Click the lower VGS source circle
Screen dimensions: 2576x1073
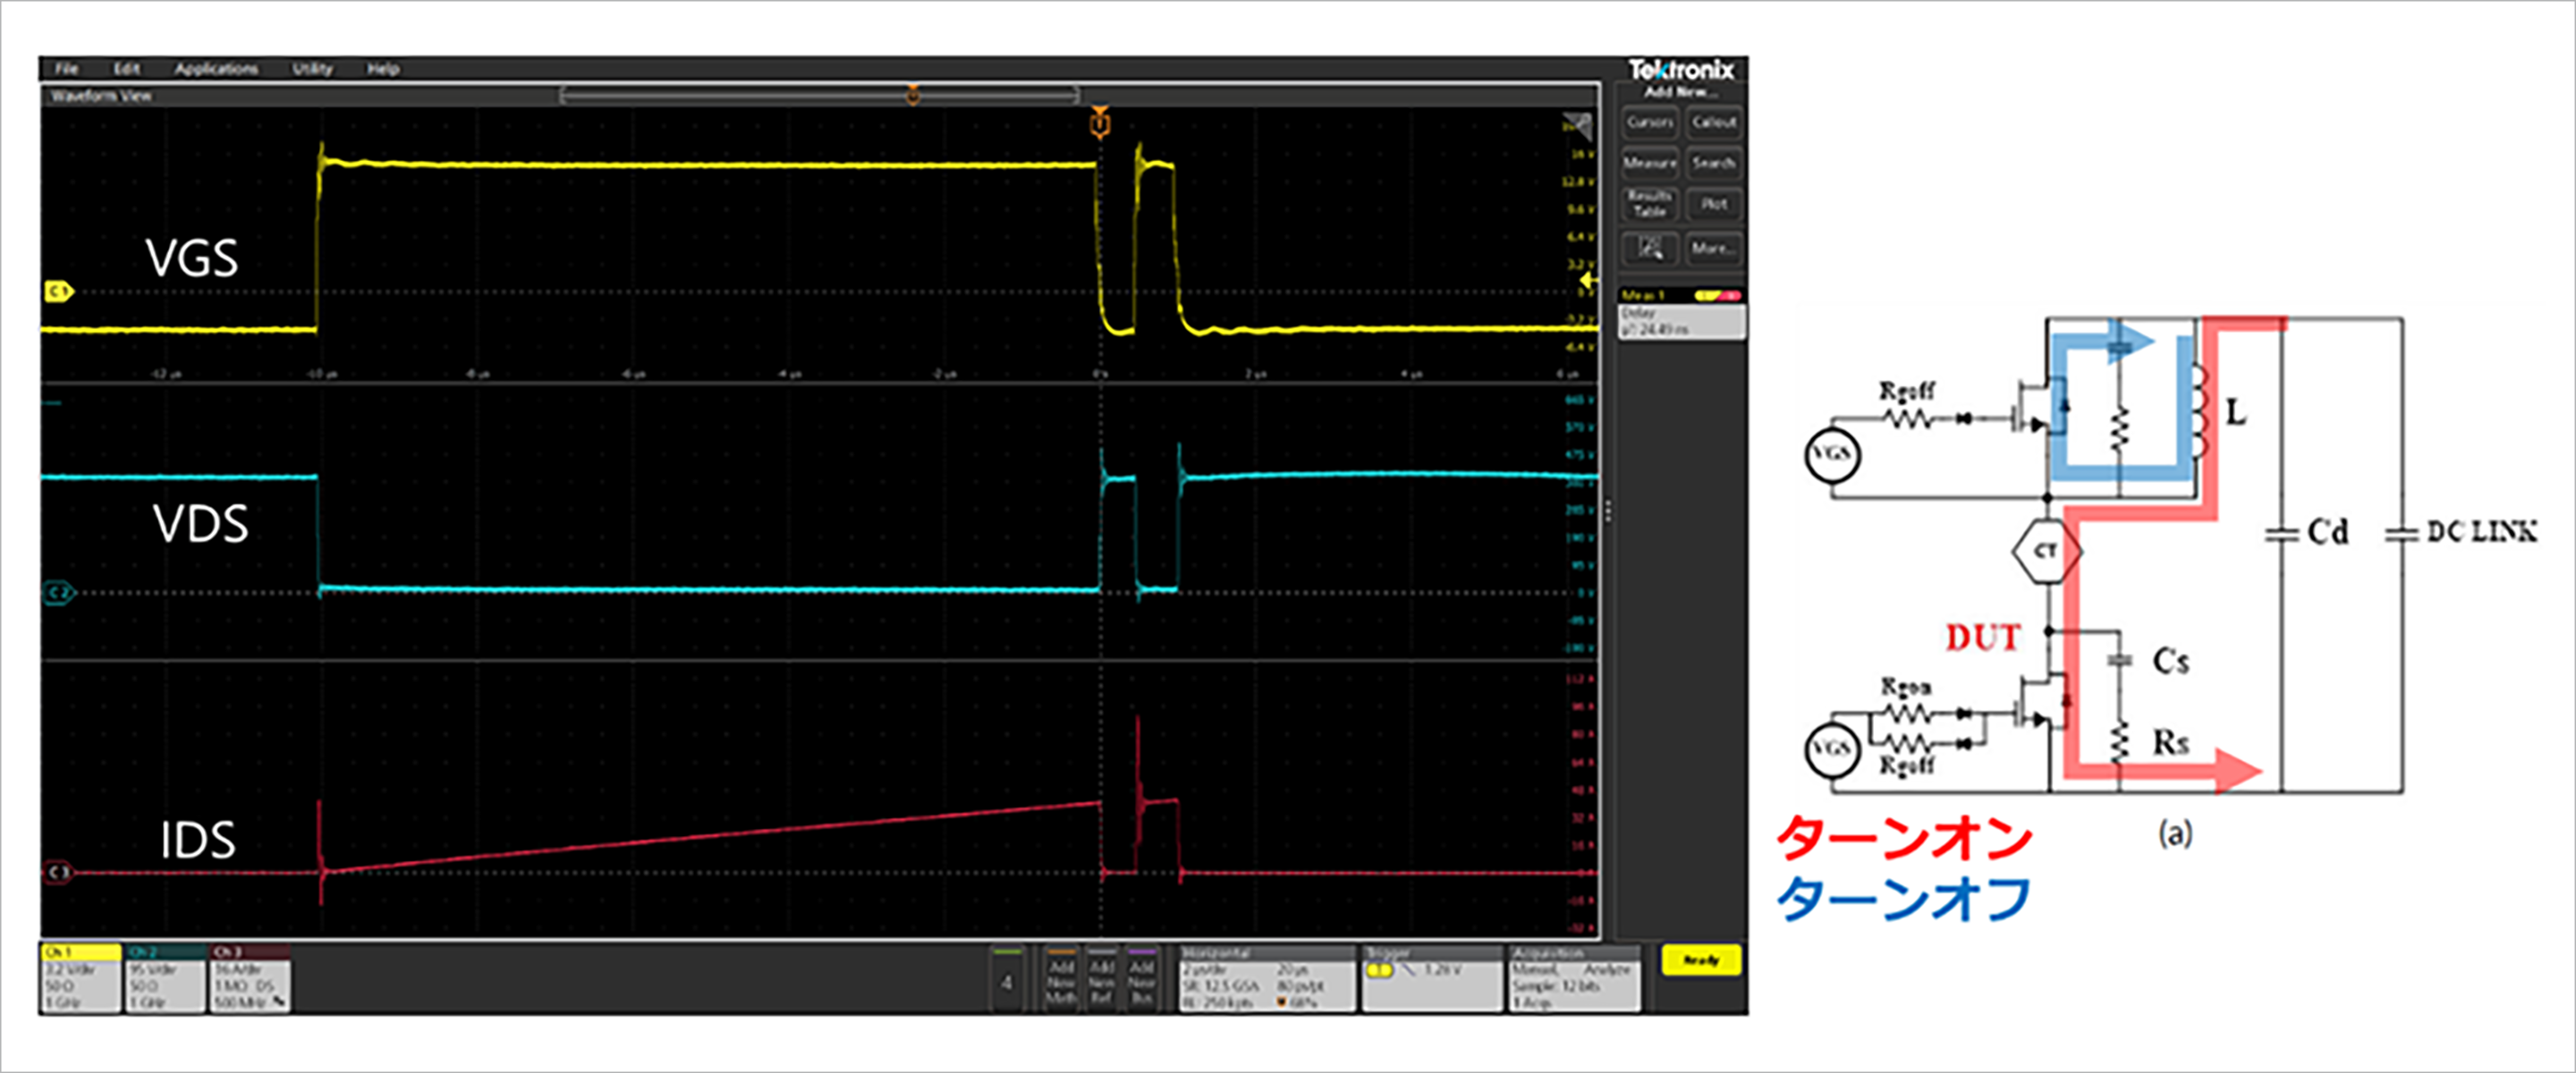(x=1832, y=749)
